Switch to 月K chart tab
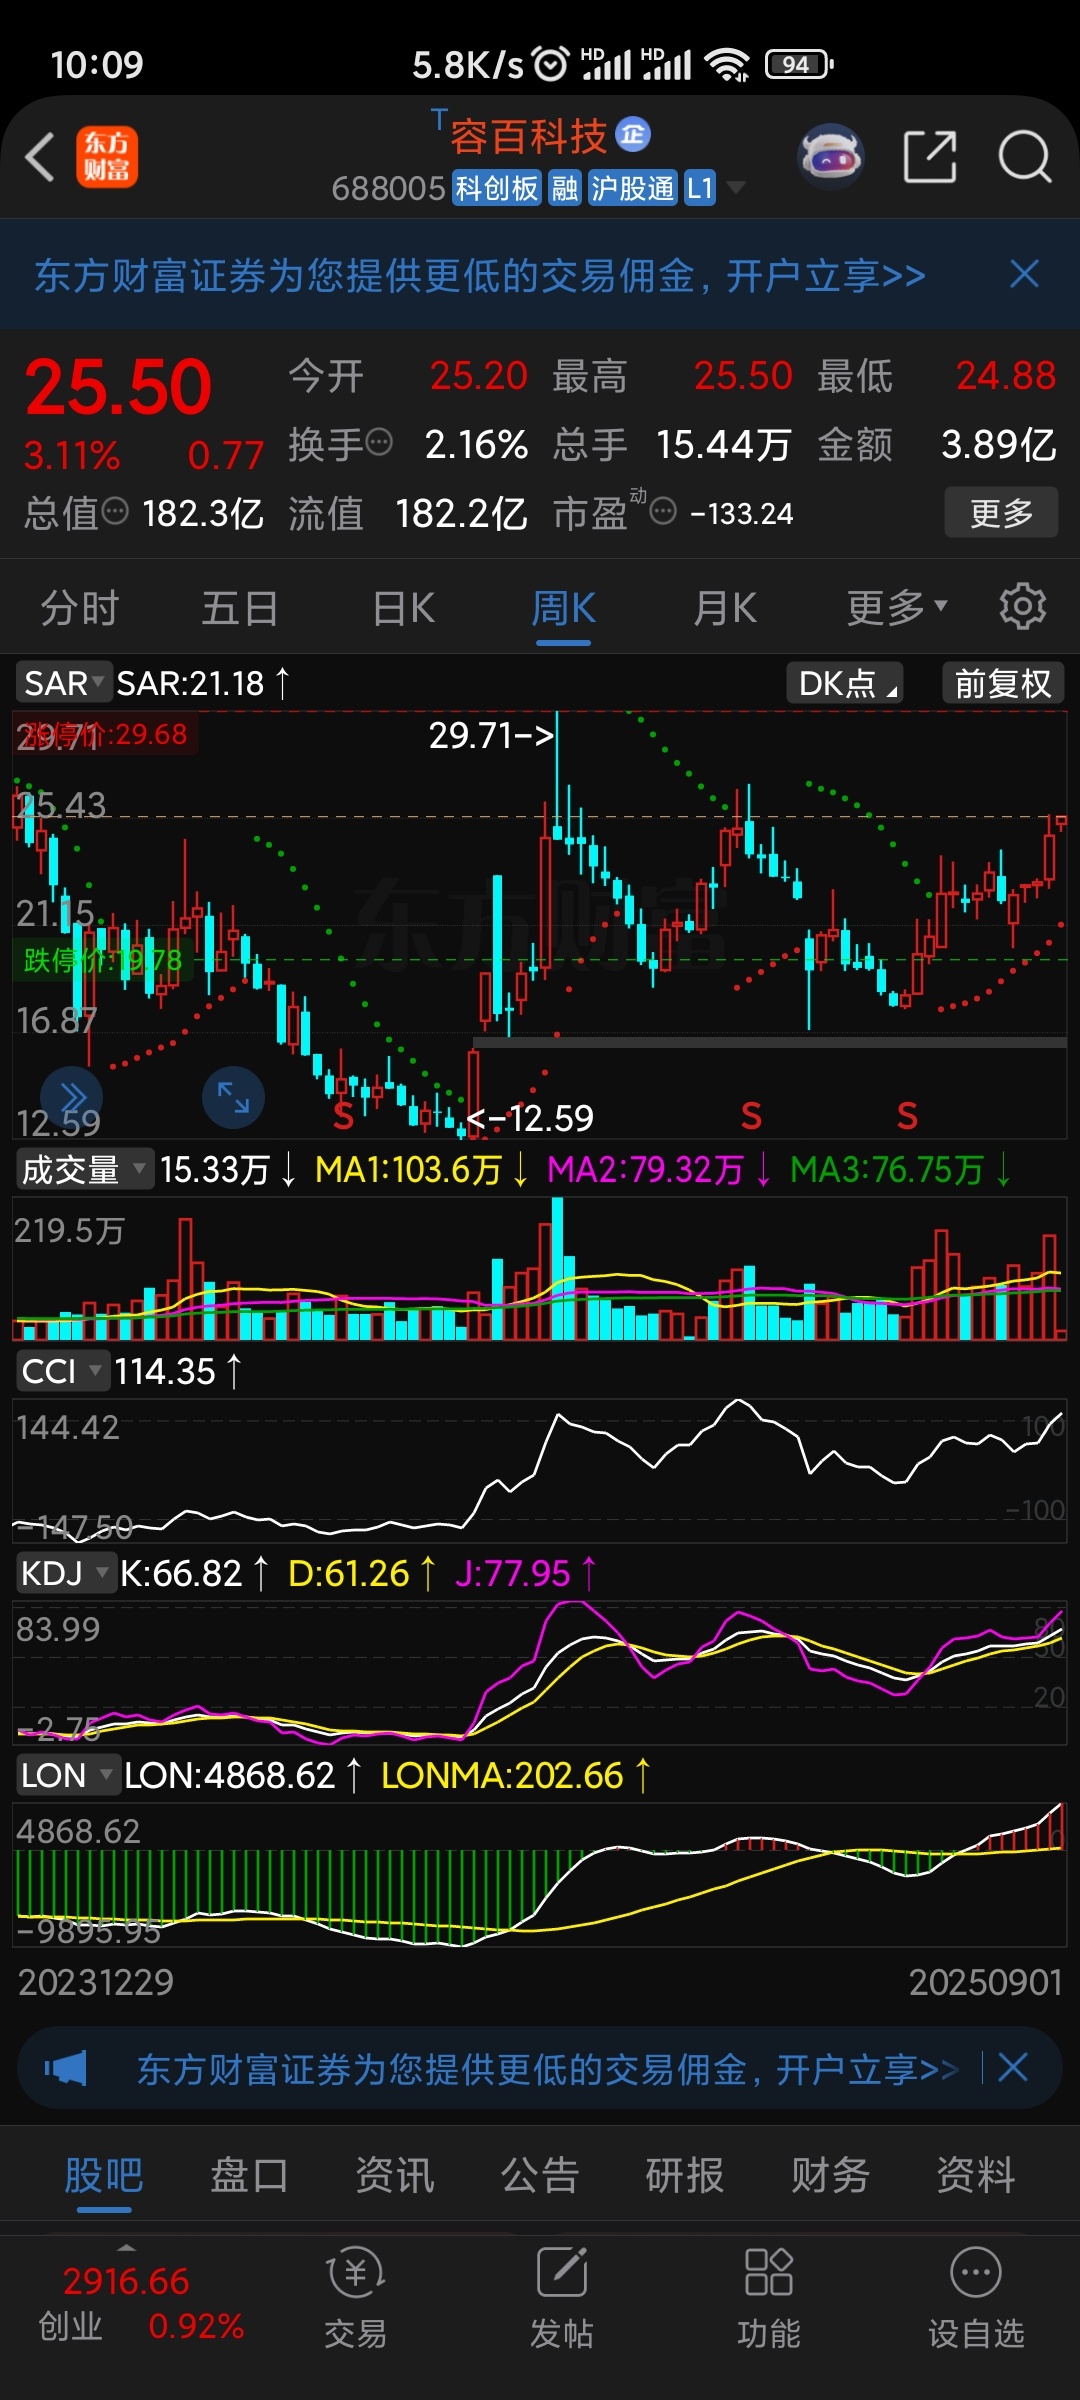 click(x=725, y=607)
